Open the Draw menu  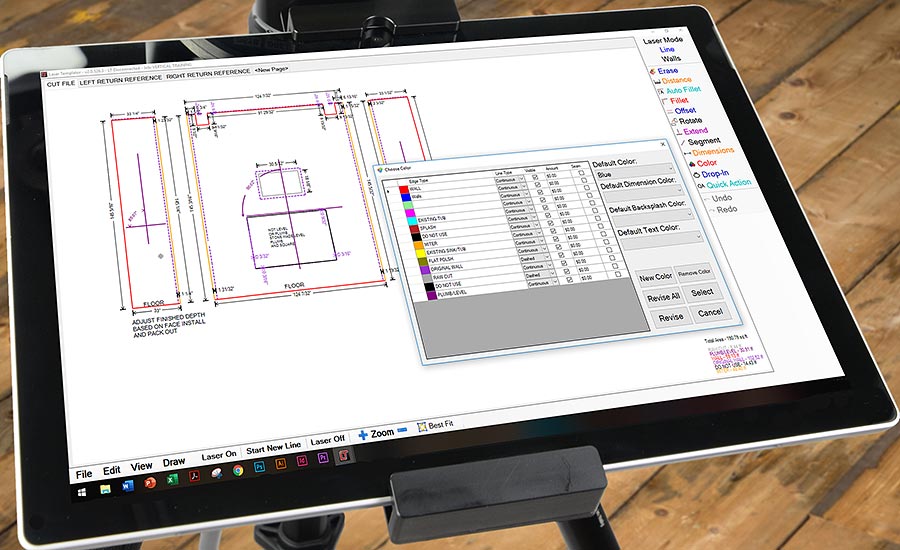pyautogui.click(x=173, y=462)
